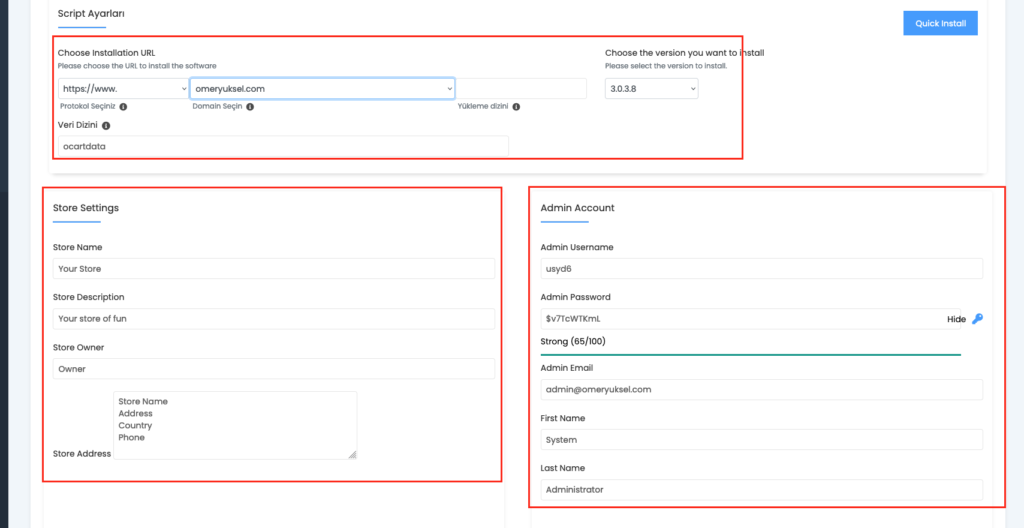The image size is (1024, 528).
Task: Click the Store Owner field
Action: pyautogui.click(x=274, y=369)
